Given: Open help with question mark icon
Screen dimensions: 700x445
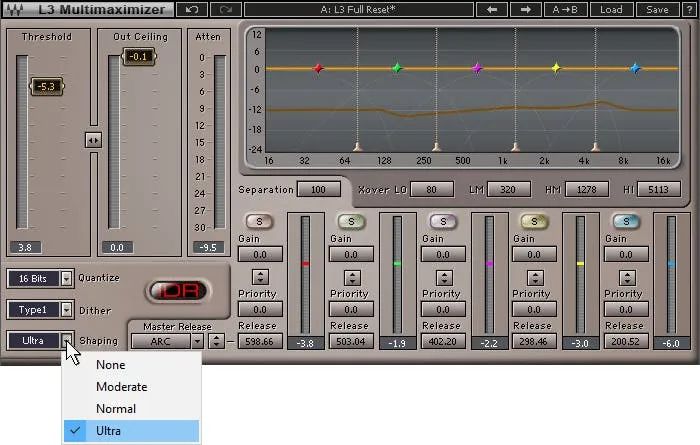Looking at the screenshot, I should [x=689, y=9].
